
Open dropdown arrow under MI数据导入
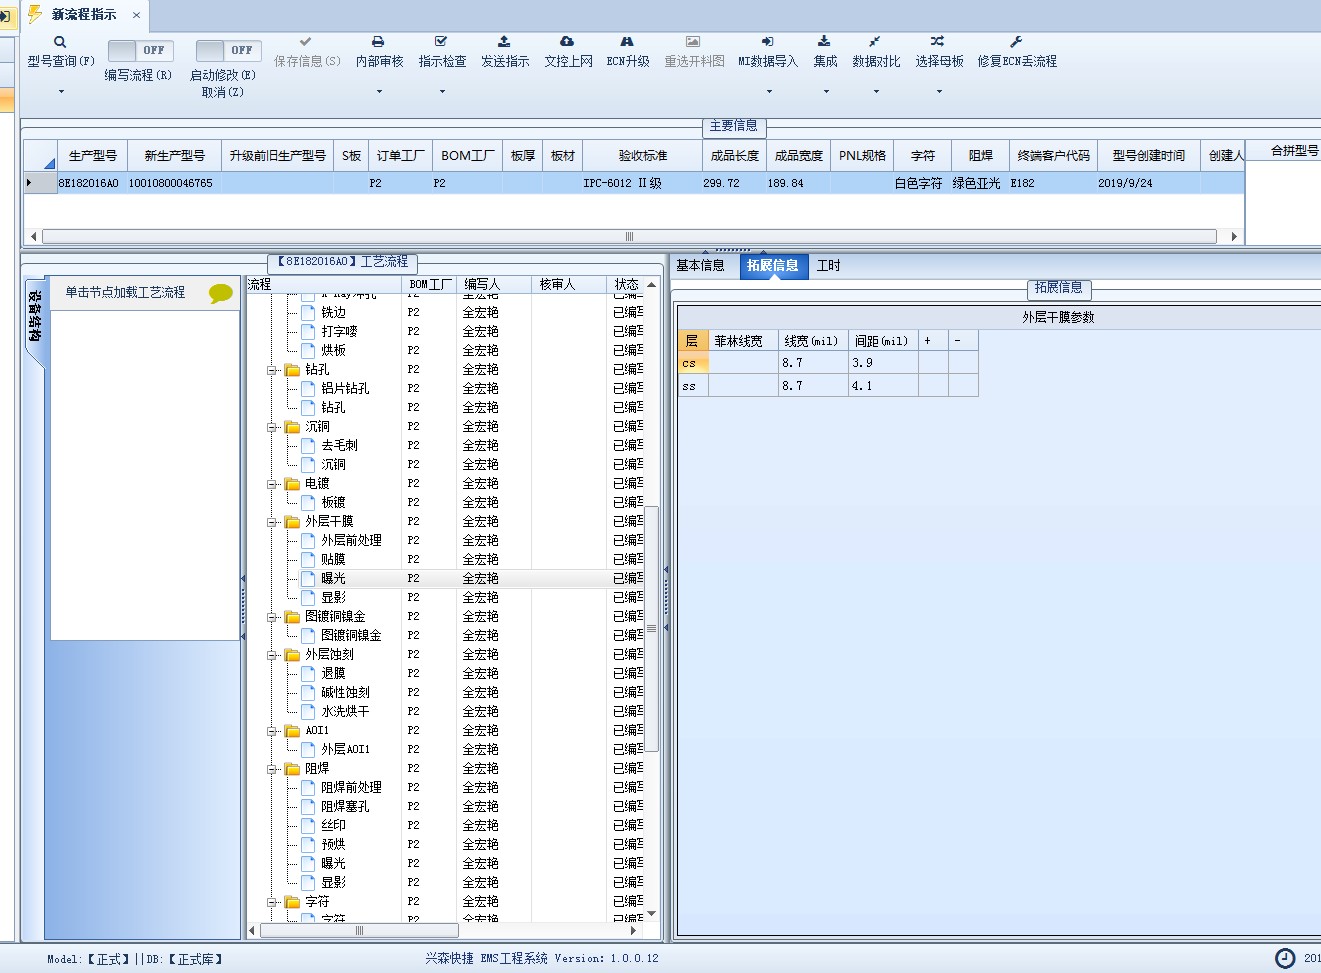click(x=769, y=92)
